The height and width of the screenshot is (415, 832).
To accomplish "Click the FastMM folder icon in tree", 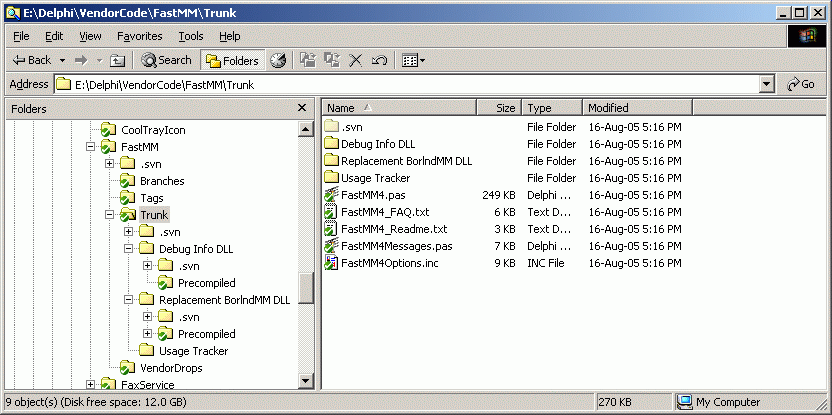I will tap(108, 147).
